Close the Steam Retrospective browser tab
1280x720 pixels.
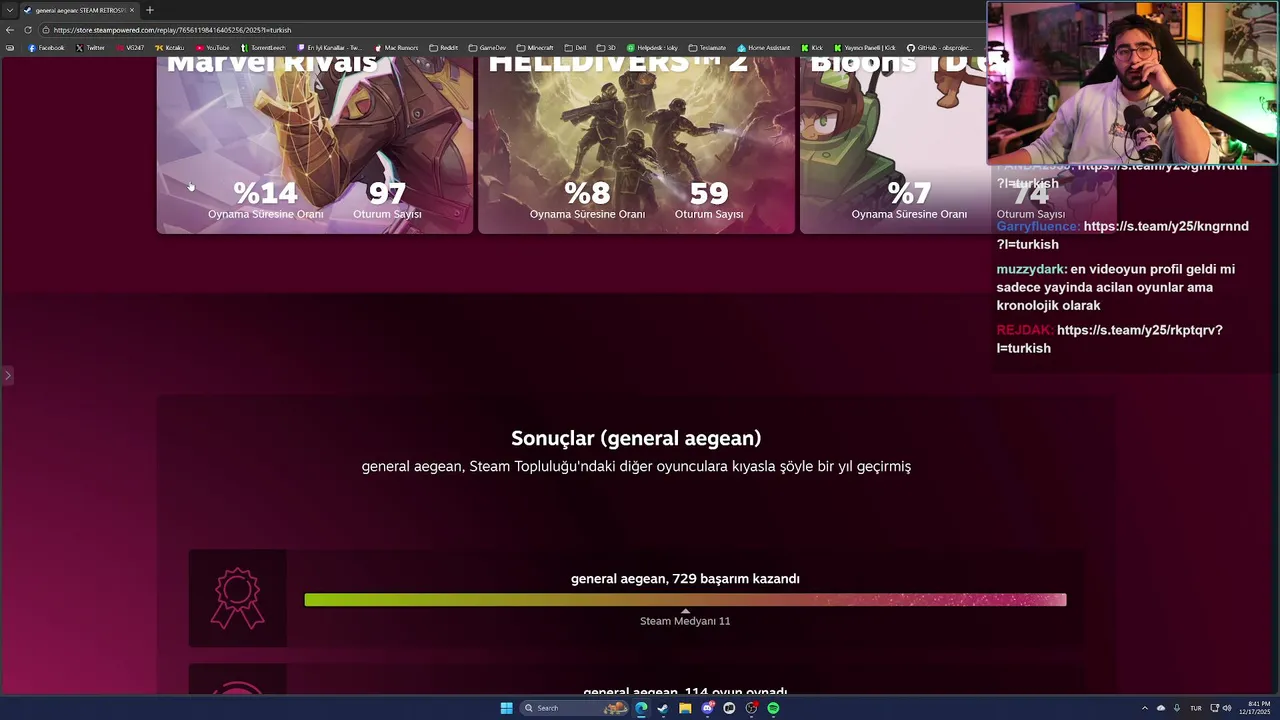[x=132, y=10]
